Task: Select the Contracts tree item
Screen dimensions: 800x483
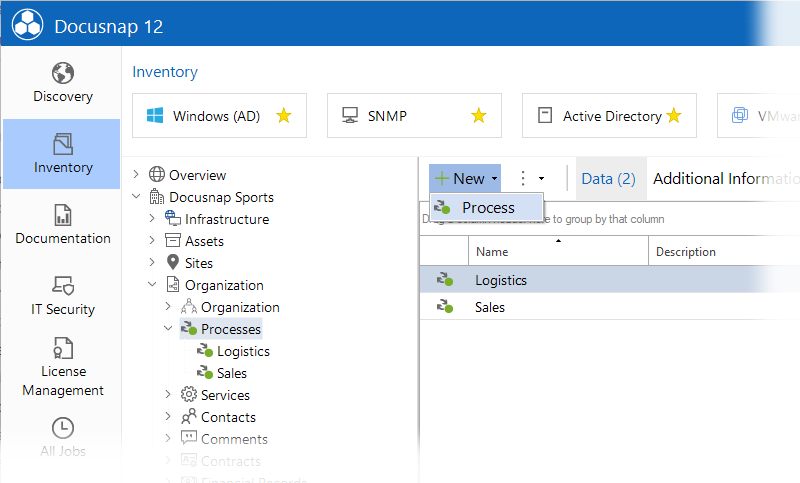Action: pyautogui.click(x=231, y=461)
